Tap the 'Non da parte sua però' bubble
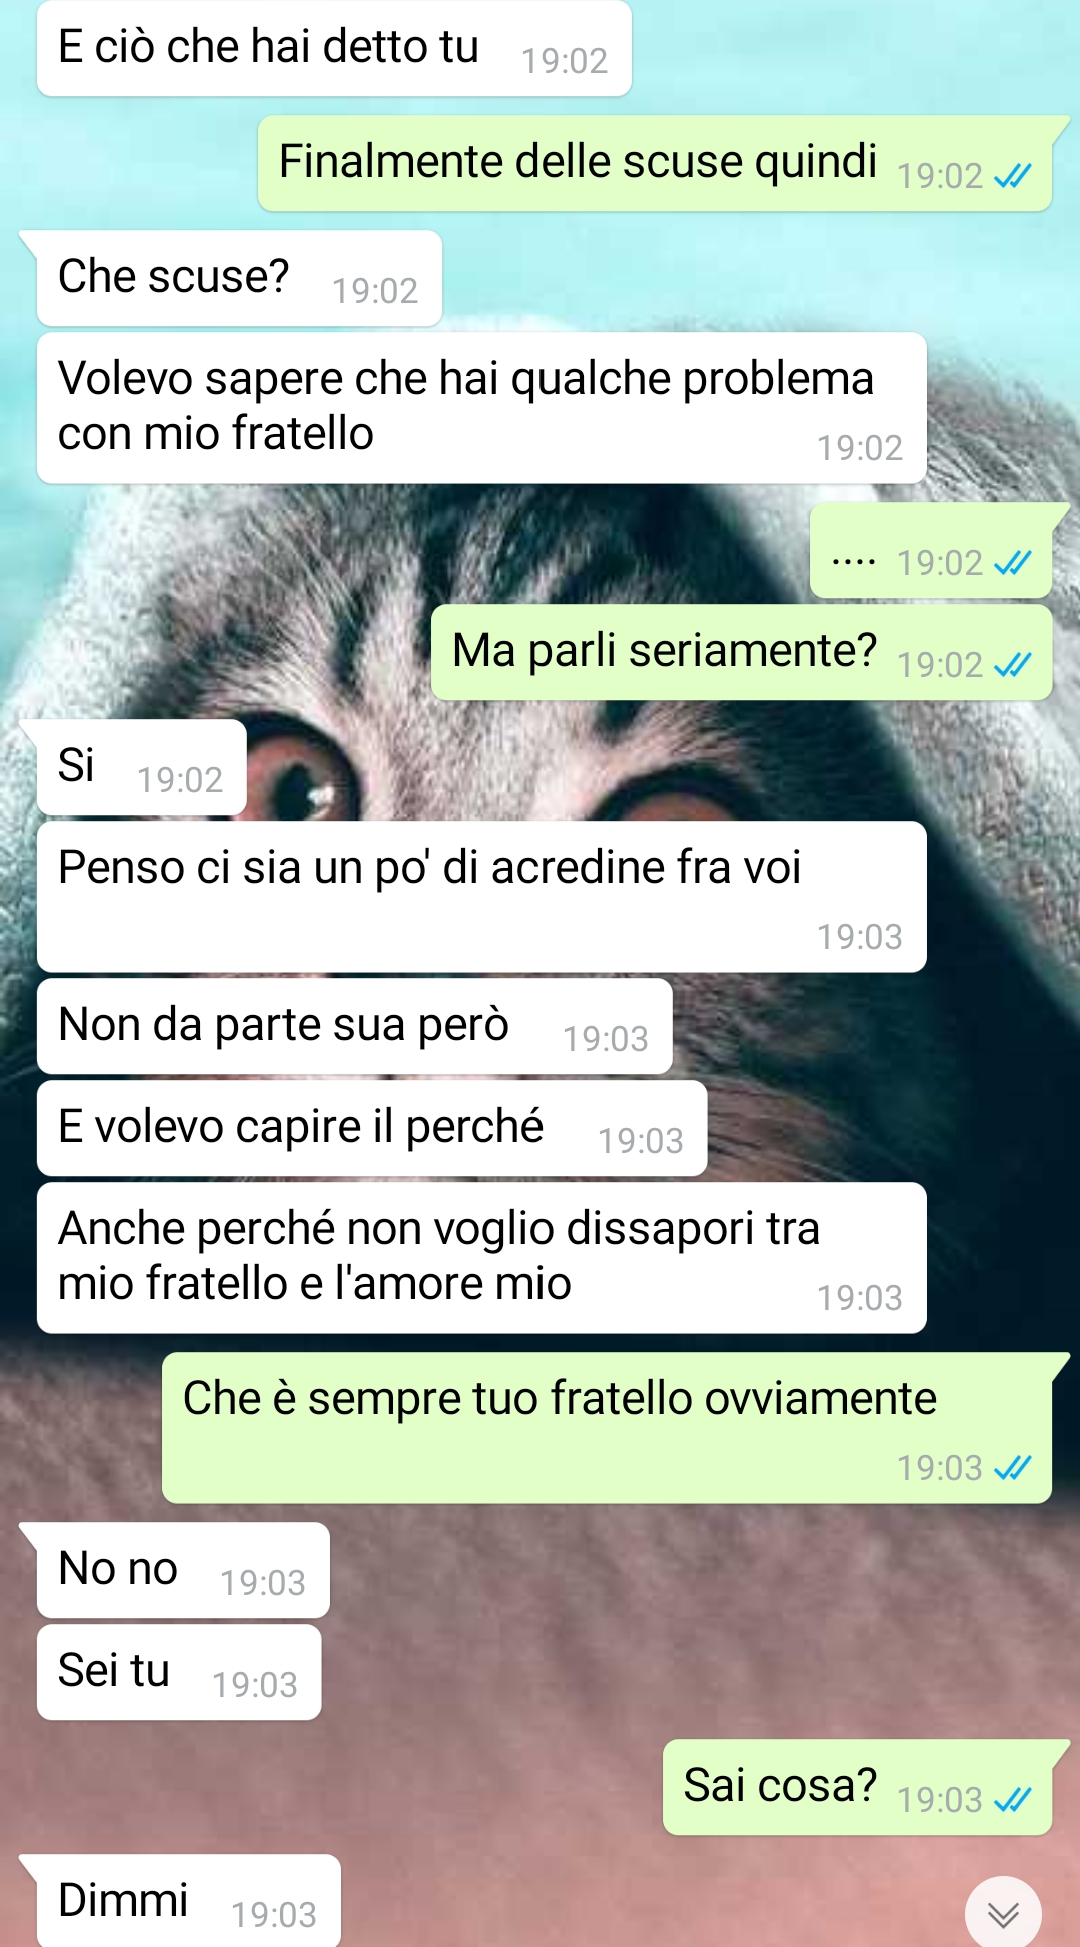 354,1026
